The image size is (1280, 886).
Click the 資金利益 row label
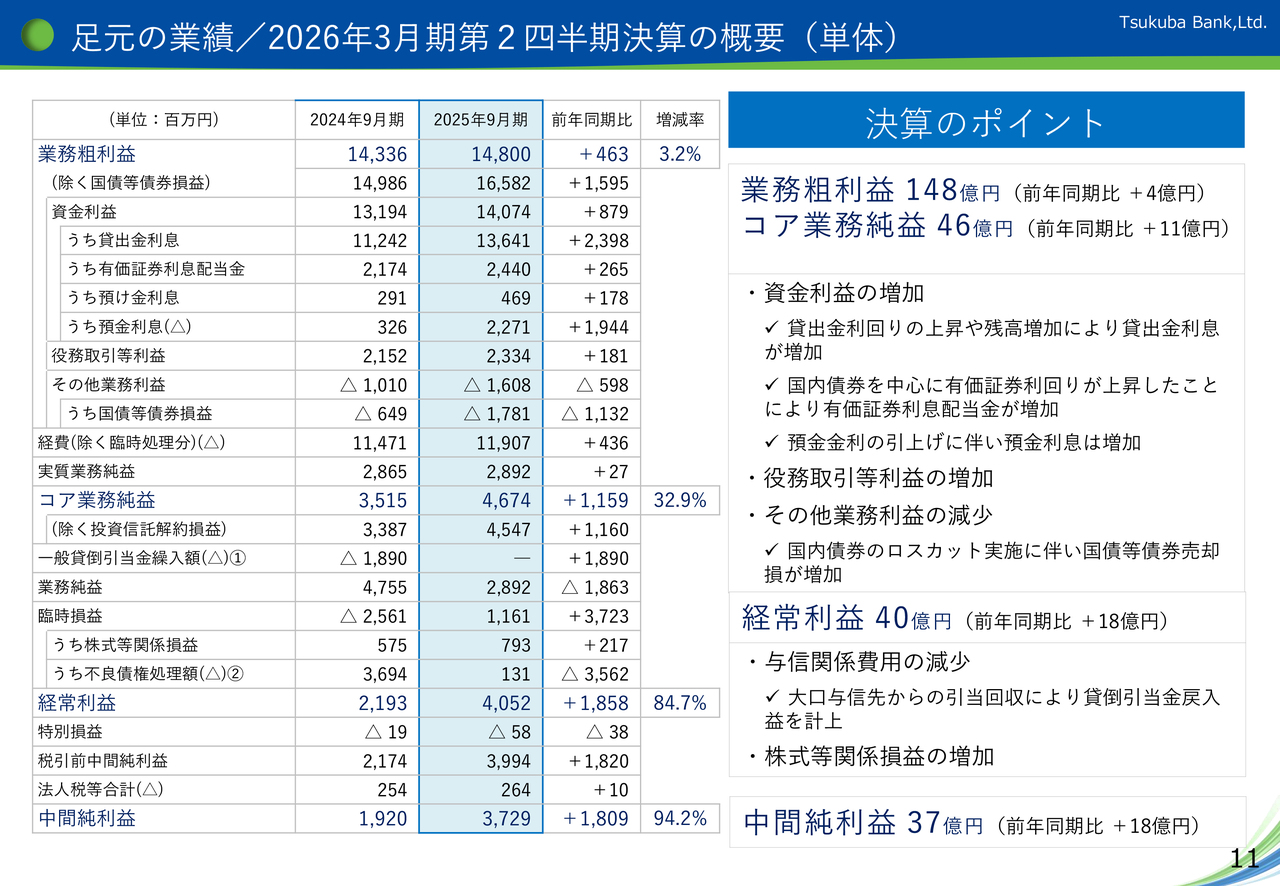(84, 212)
